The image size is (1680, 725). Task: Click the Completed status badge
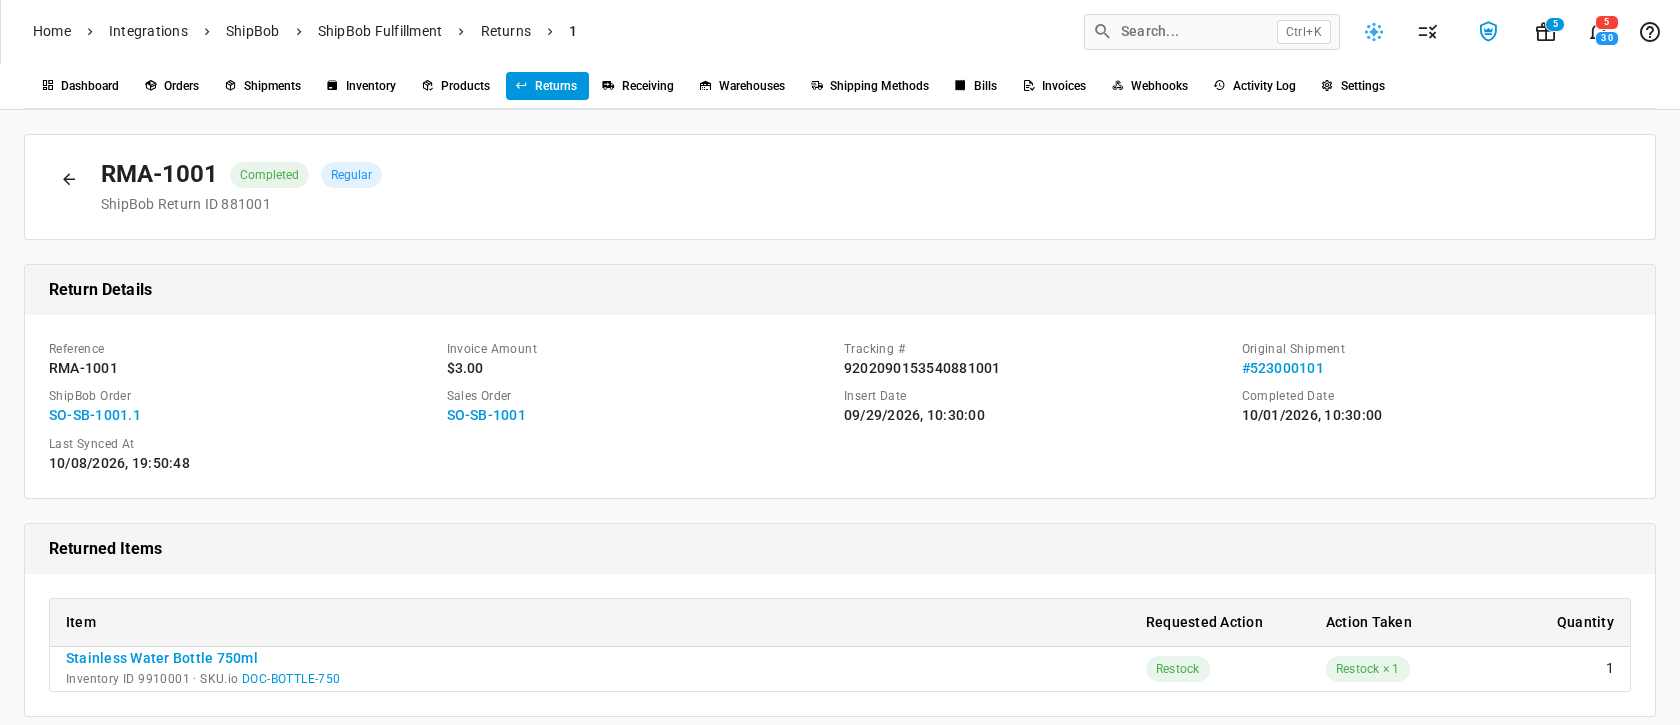click(269, 175)
